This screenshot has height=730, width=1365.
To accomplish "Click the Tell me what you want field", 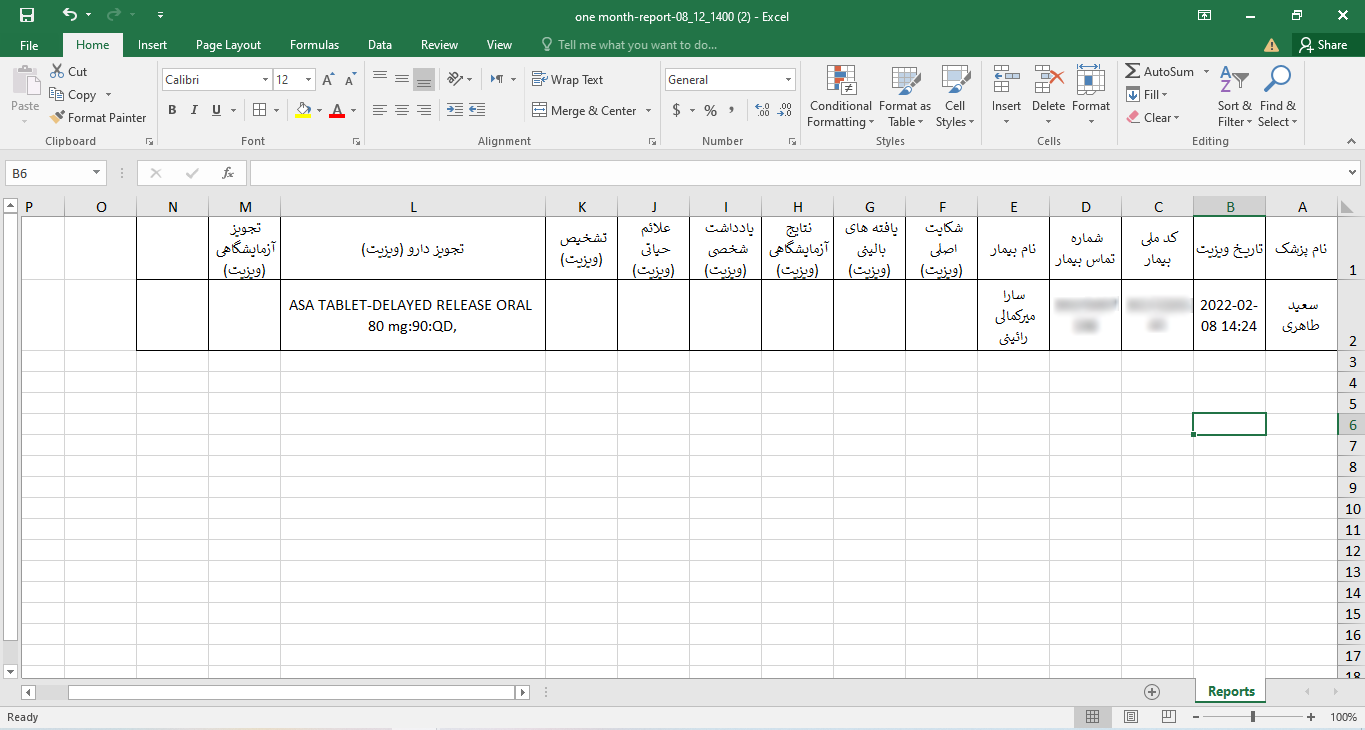I will (628, 45).
